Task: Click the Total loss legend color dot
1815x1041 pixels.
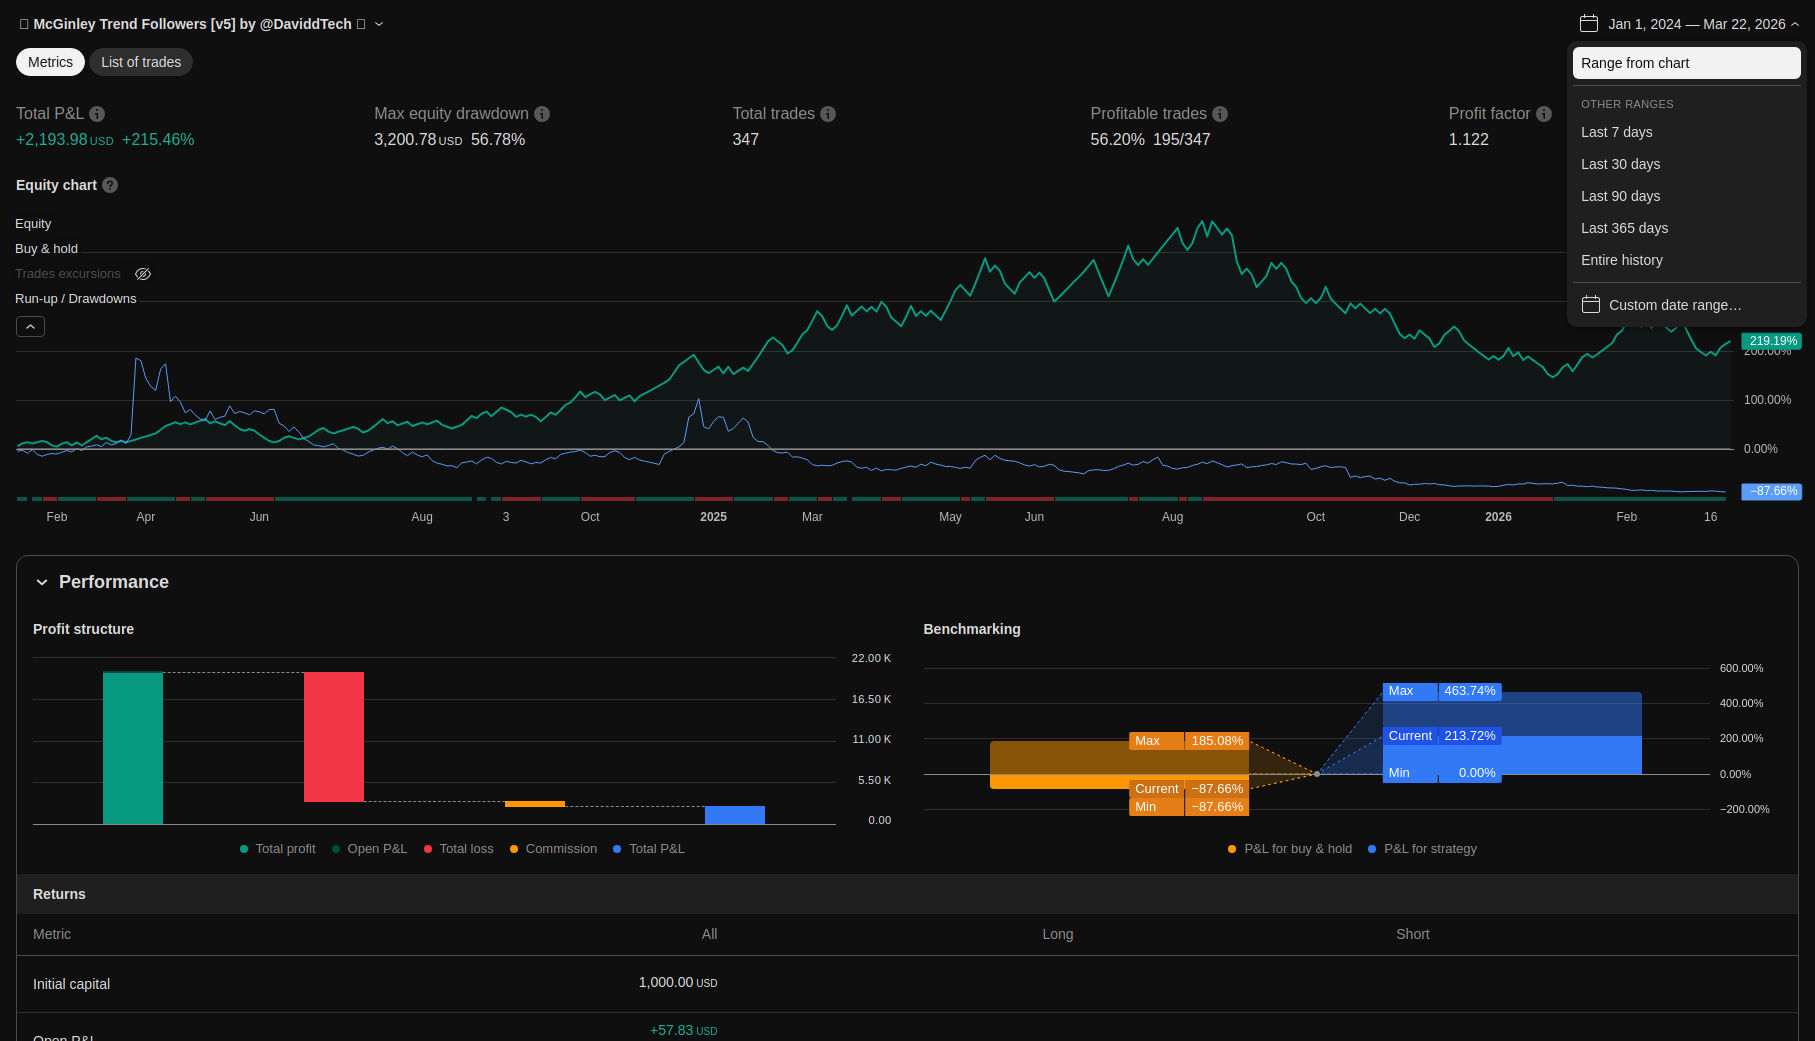Action: (428, 849)
